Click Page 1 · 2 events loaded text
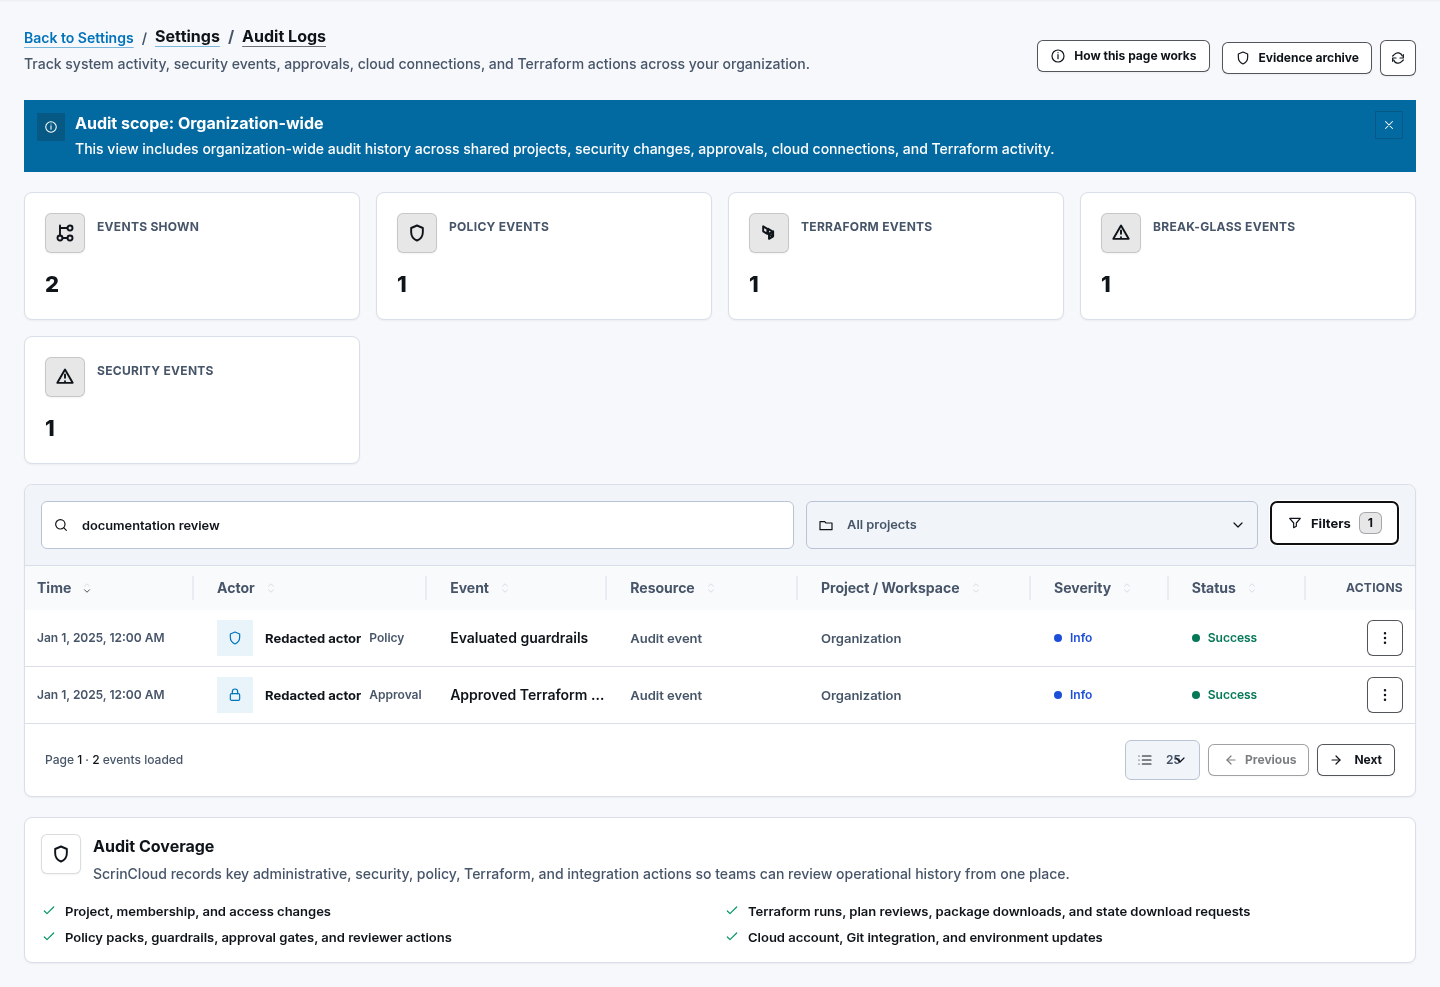 coord(114,760)
